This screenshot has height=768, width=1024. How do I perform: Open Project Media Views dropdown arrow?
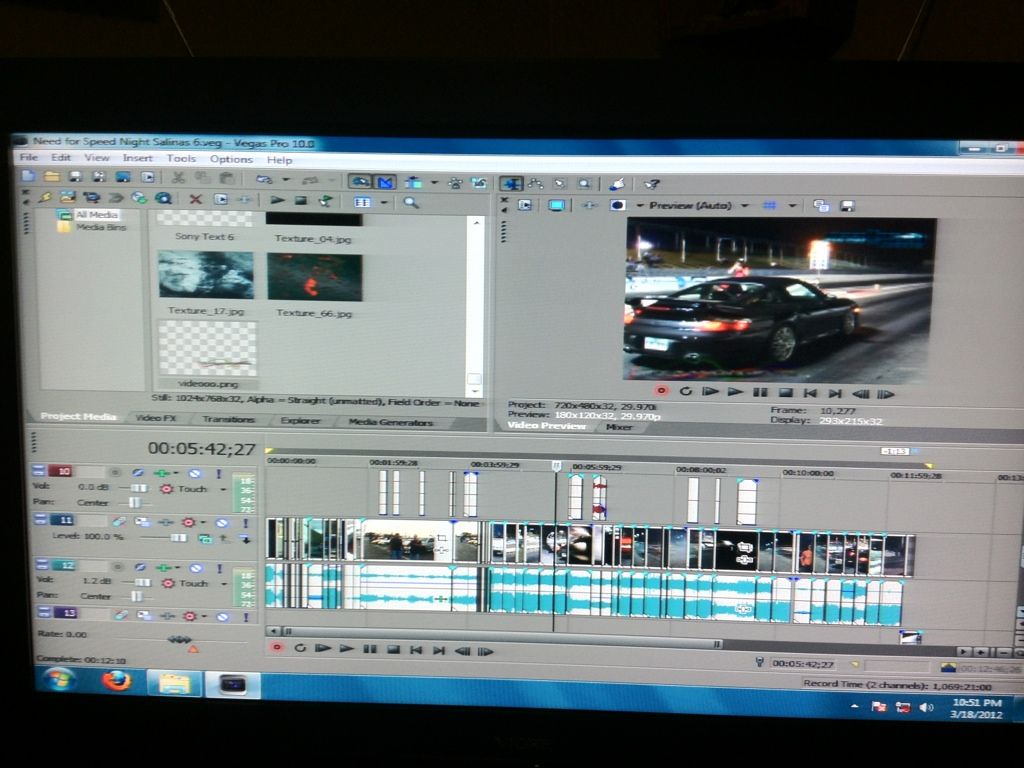pos(384,202)
